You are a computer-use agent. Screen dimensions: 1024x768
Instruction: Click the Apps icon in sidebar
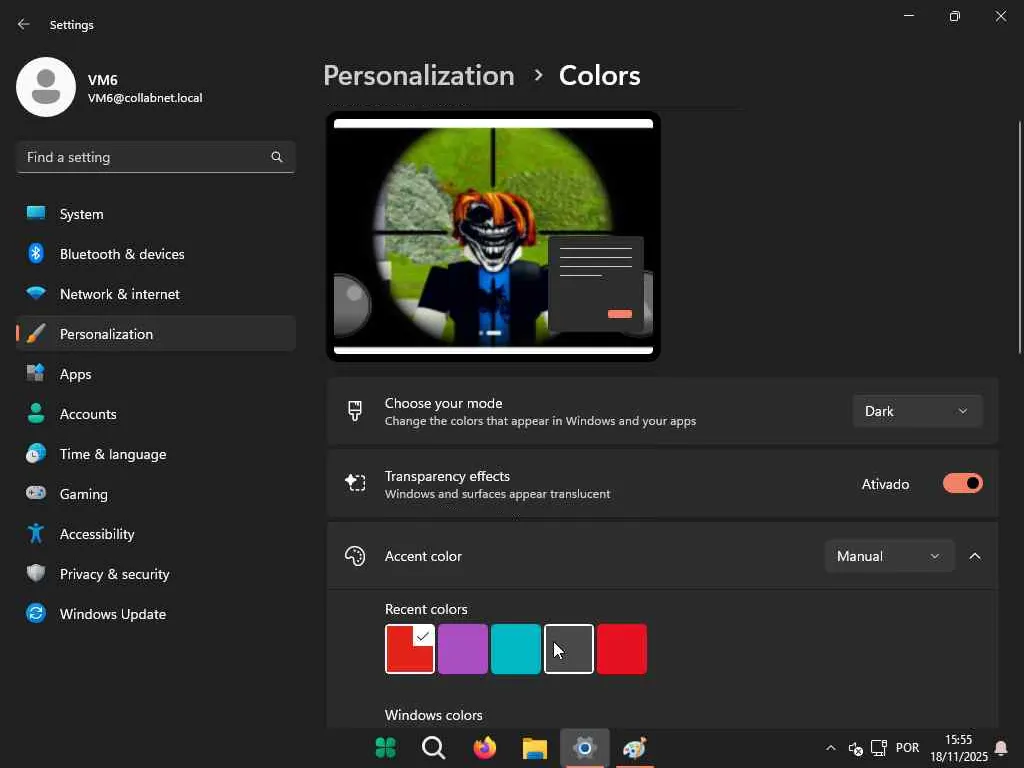pos(36,374)
